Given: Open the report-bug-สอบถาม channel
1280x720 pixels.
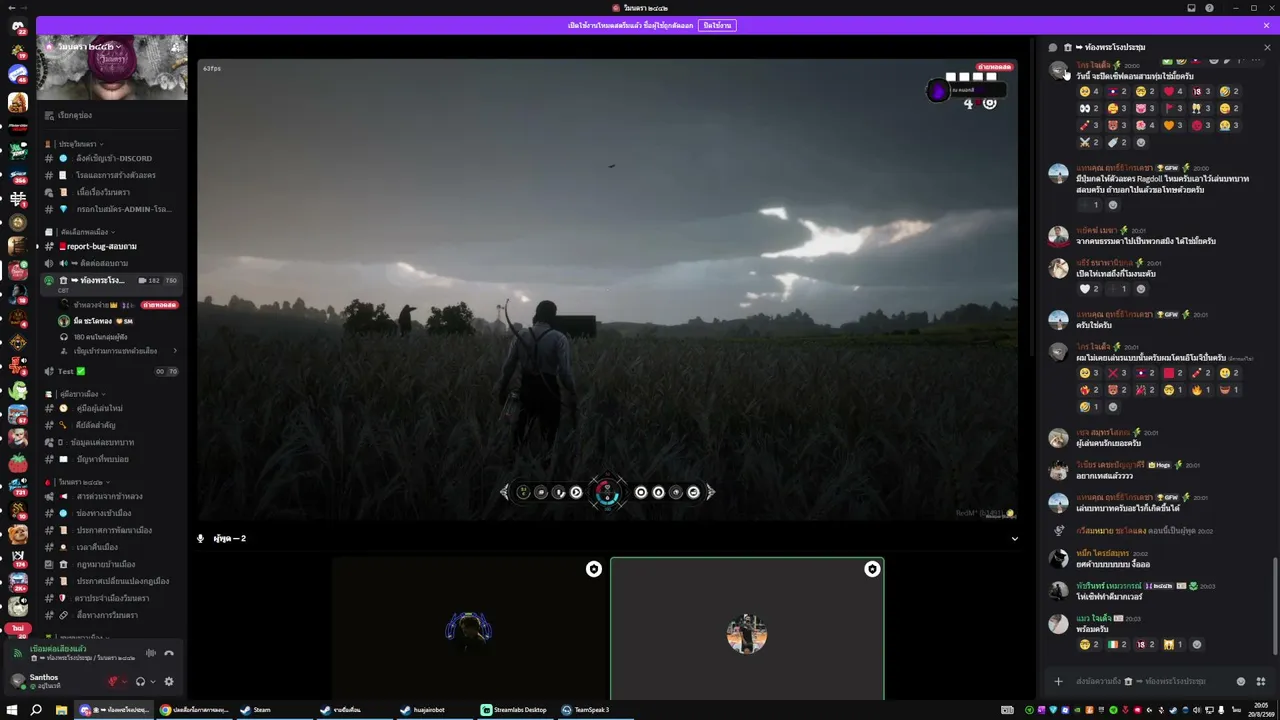Looking at the screenshot, I should point(112,246).
